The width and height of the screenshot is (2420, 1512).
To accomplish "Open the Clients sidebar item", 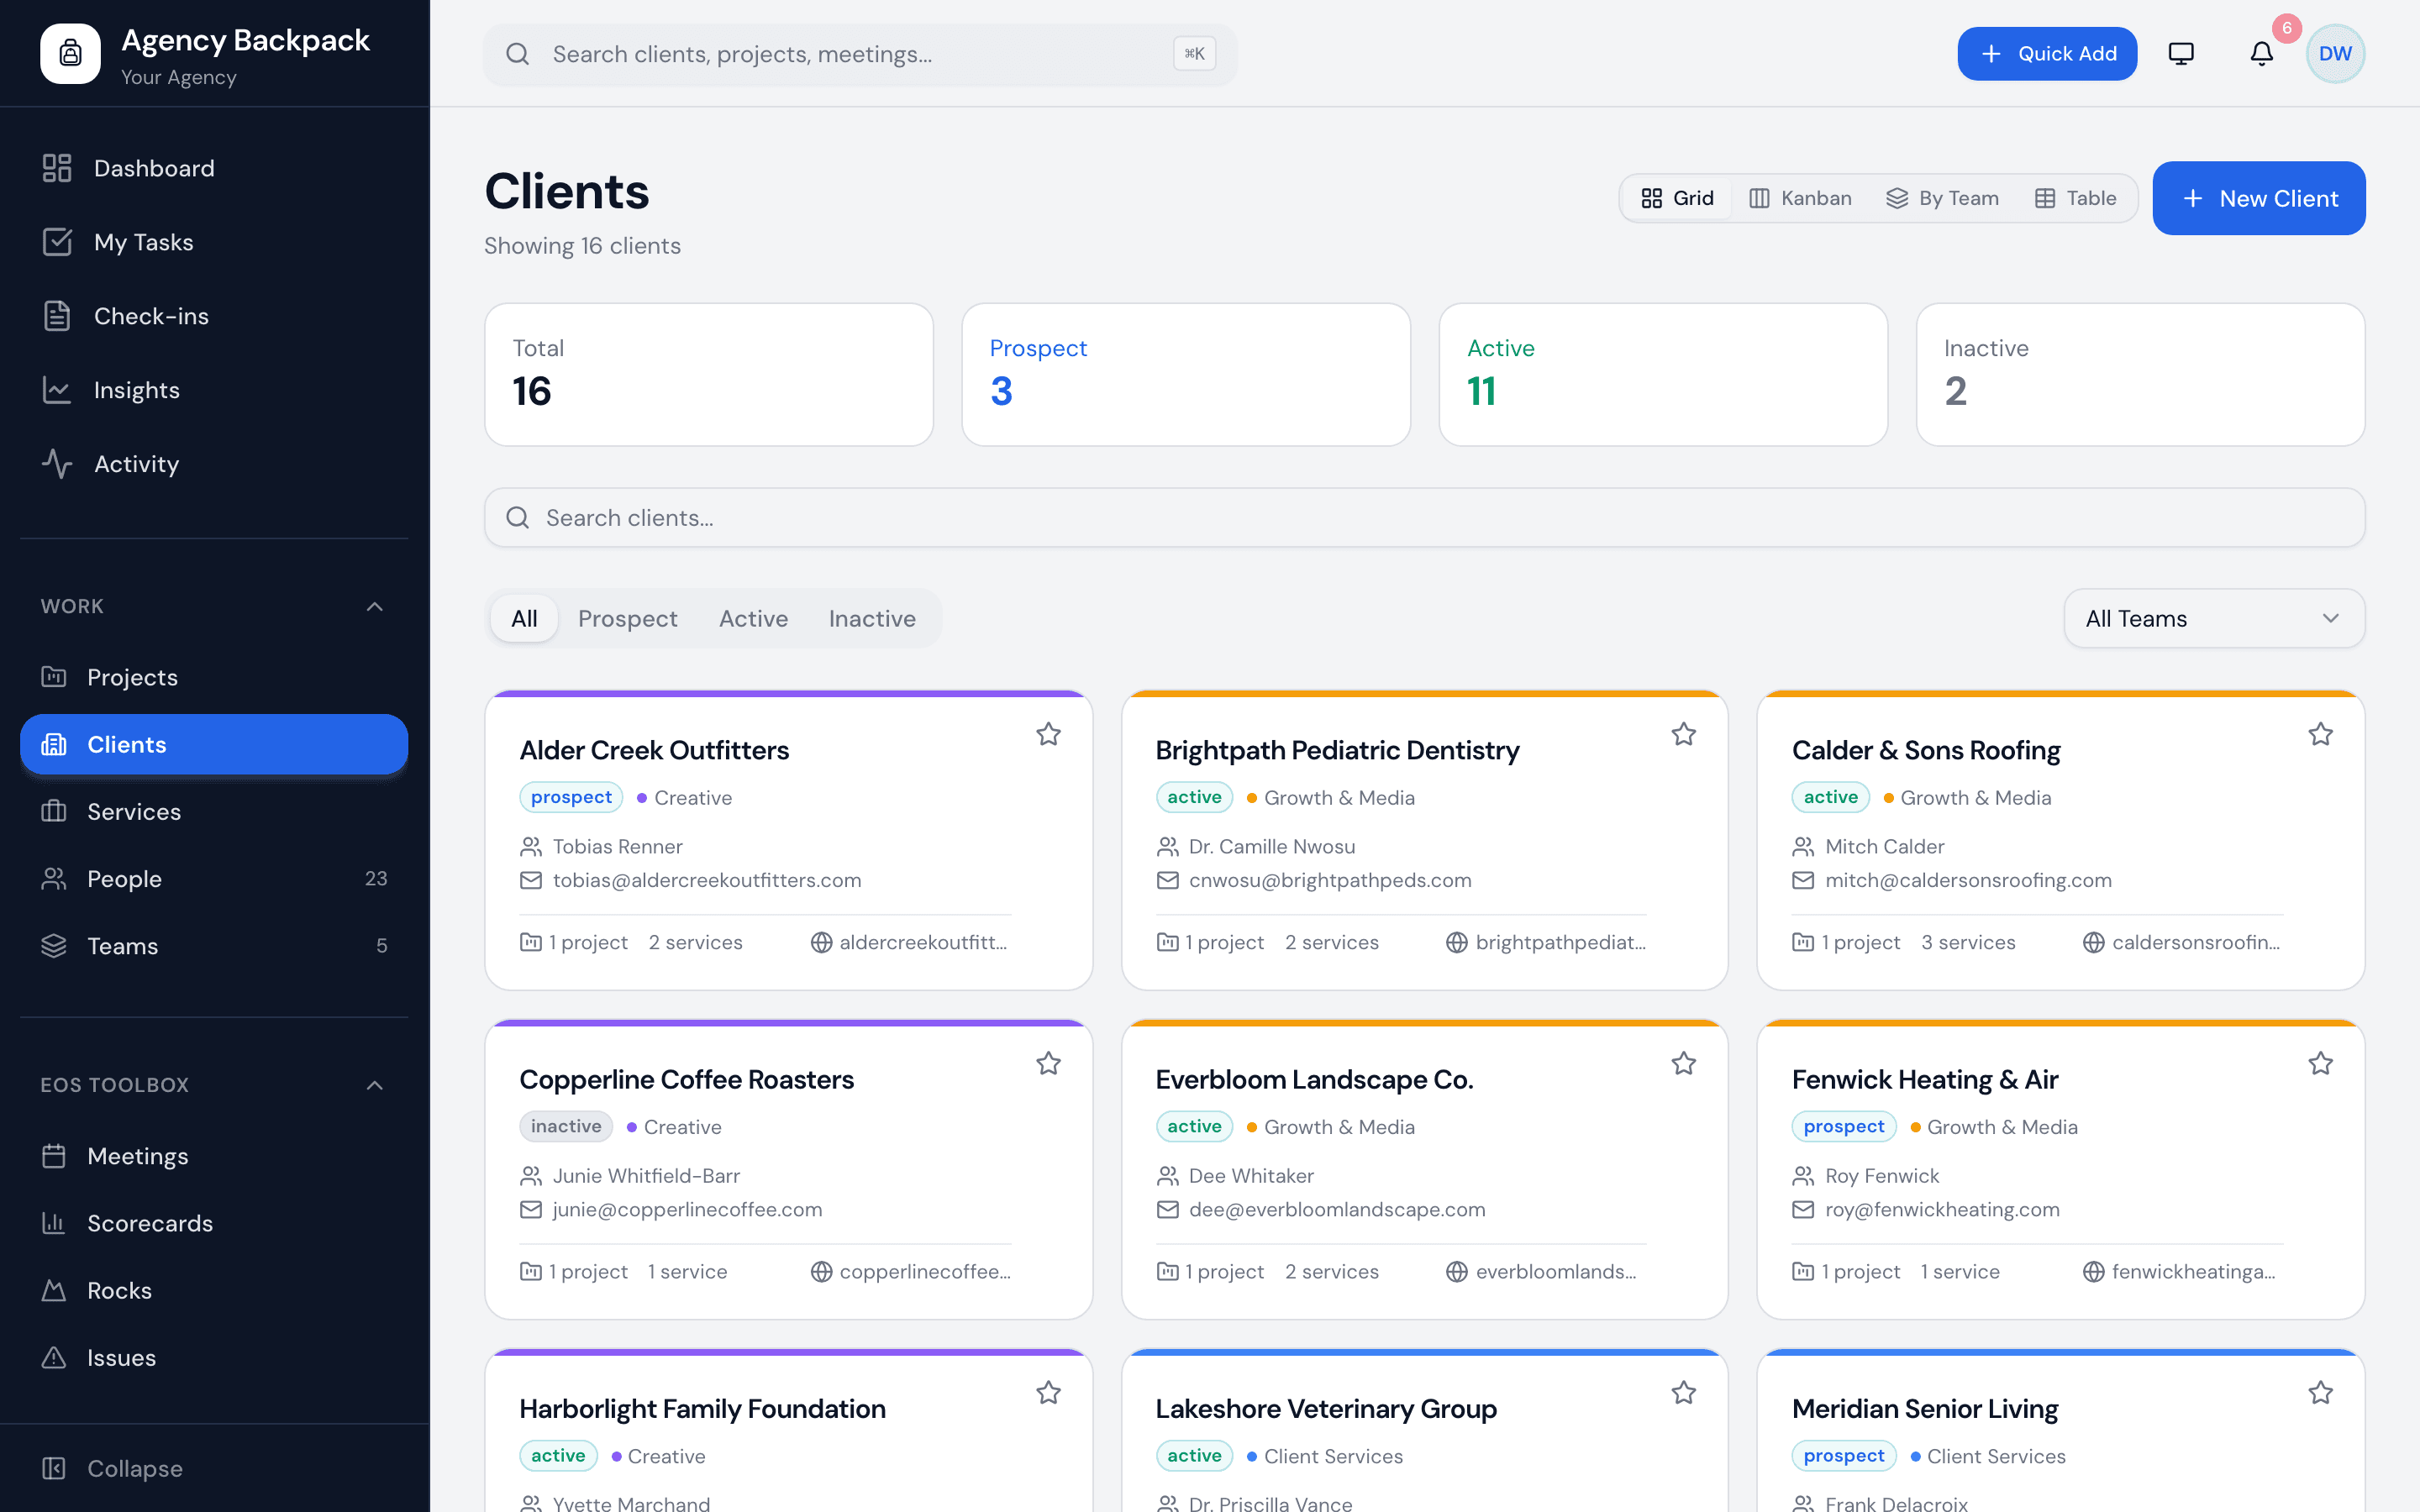I will 214,744.
